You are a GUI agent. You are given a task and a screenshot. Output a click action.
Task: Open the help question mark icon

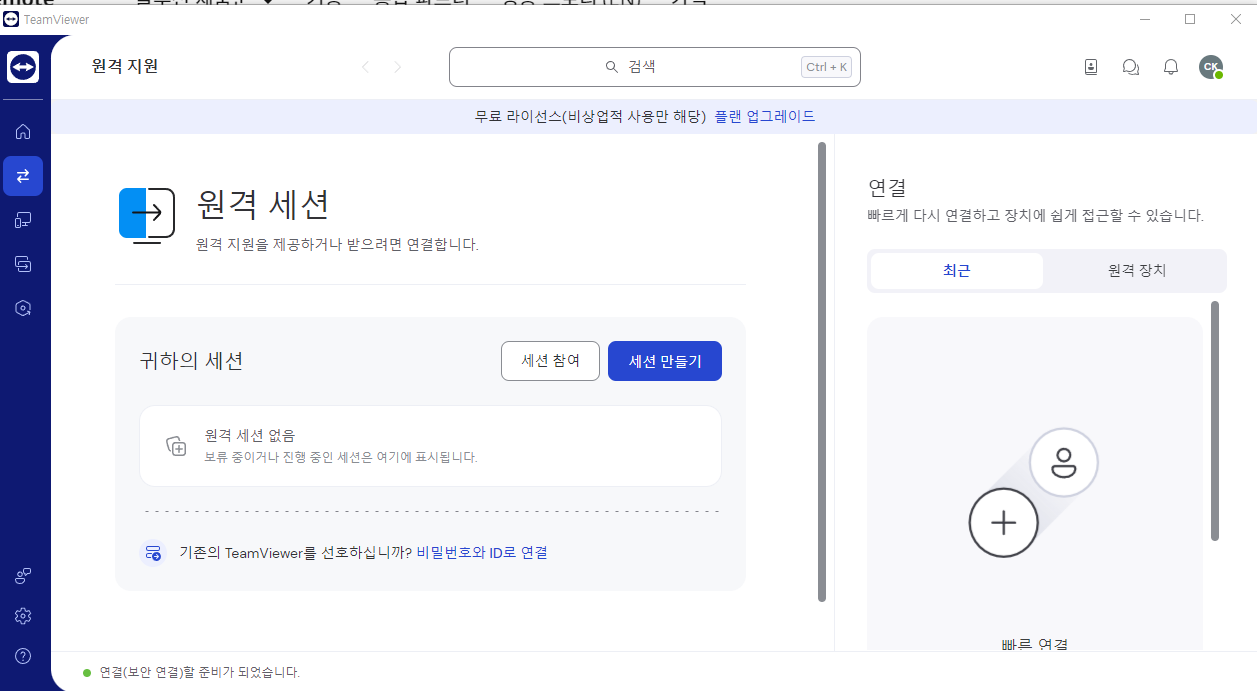(22, 655)
